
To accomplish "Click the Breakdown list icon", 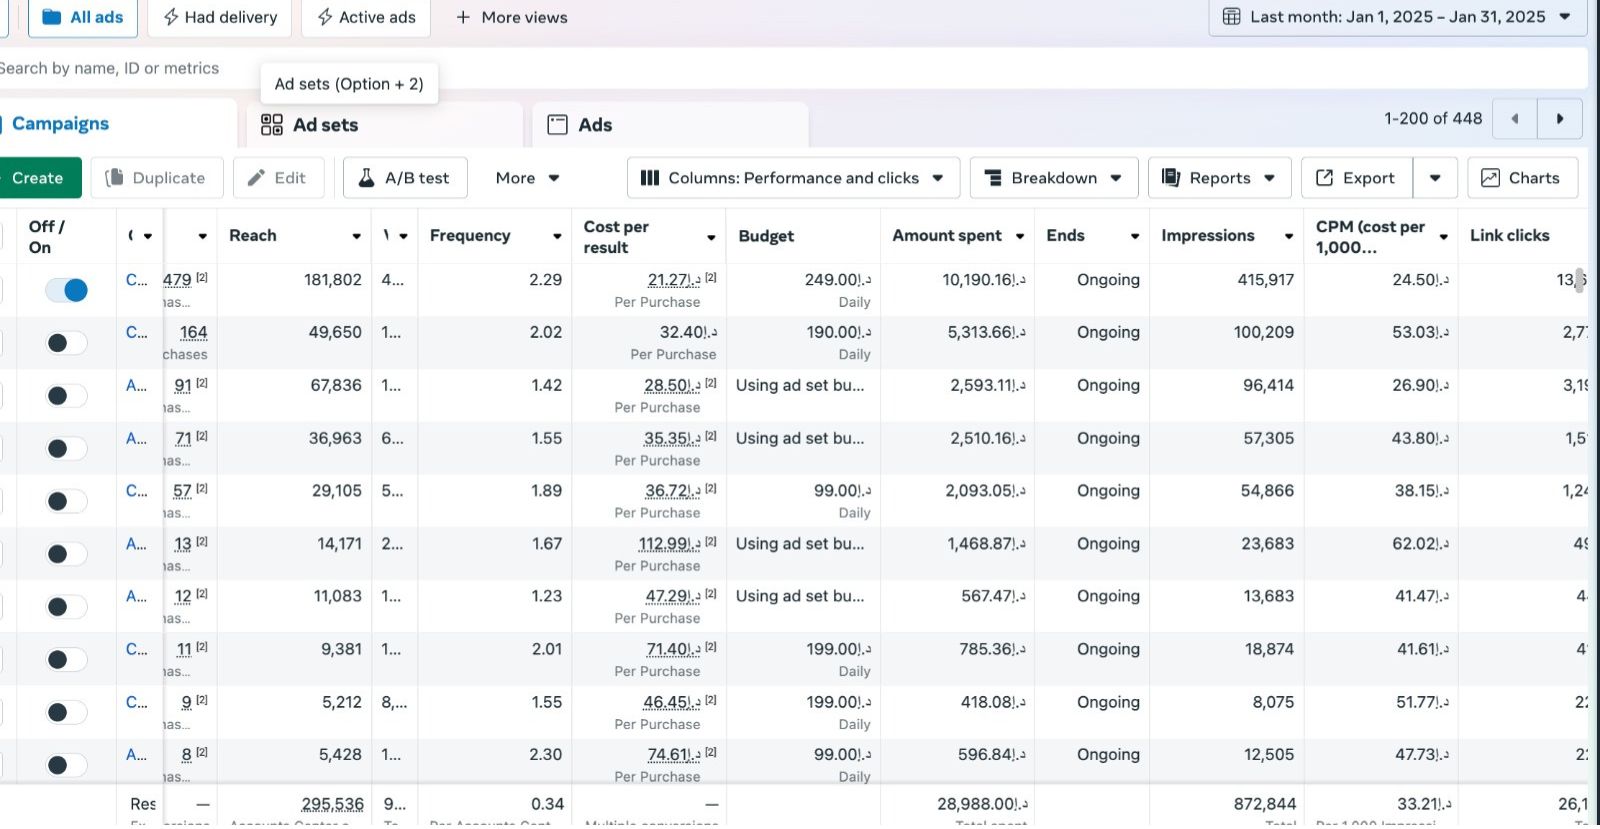I will point(993,178).
